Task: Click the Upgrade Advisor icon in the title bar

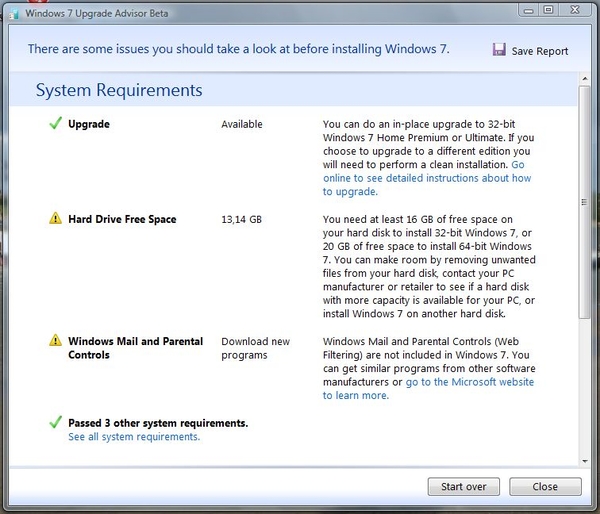Action: point(14,14)
